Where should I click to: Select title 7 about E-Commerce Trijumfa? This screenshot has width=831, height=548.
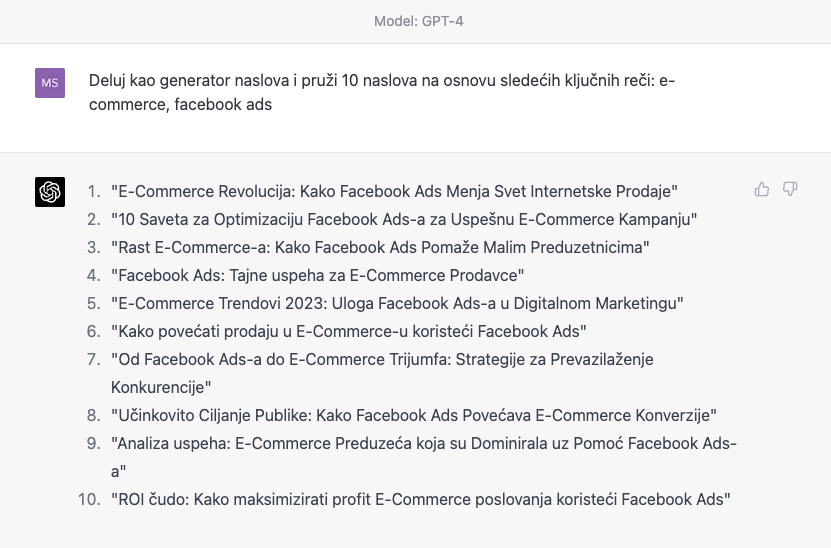coord(382,373)
